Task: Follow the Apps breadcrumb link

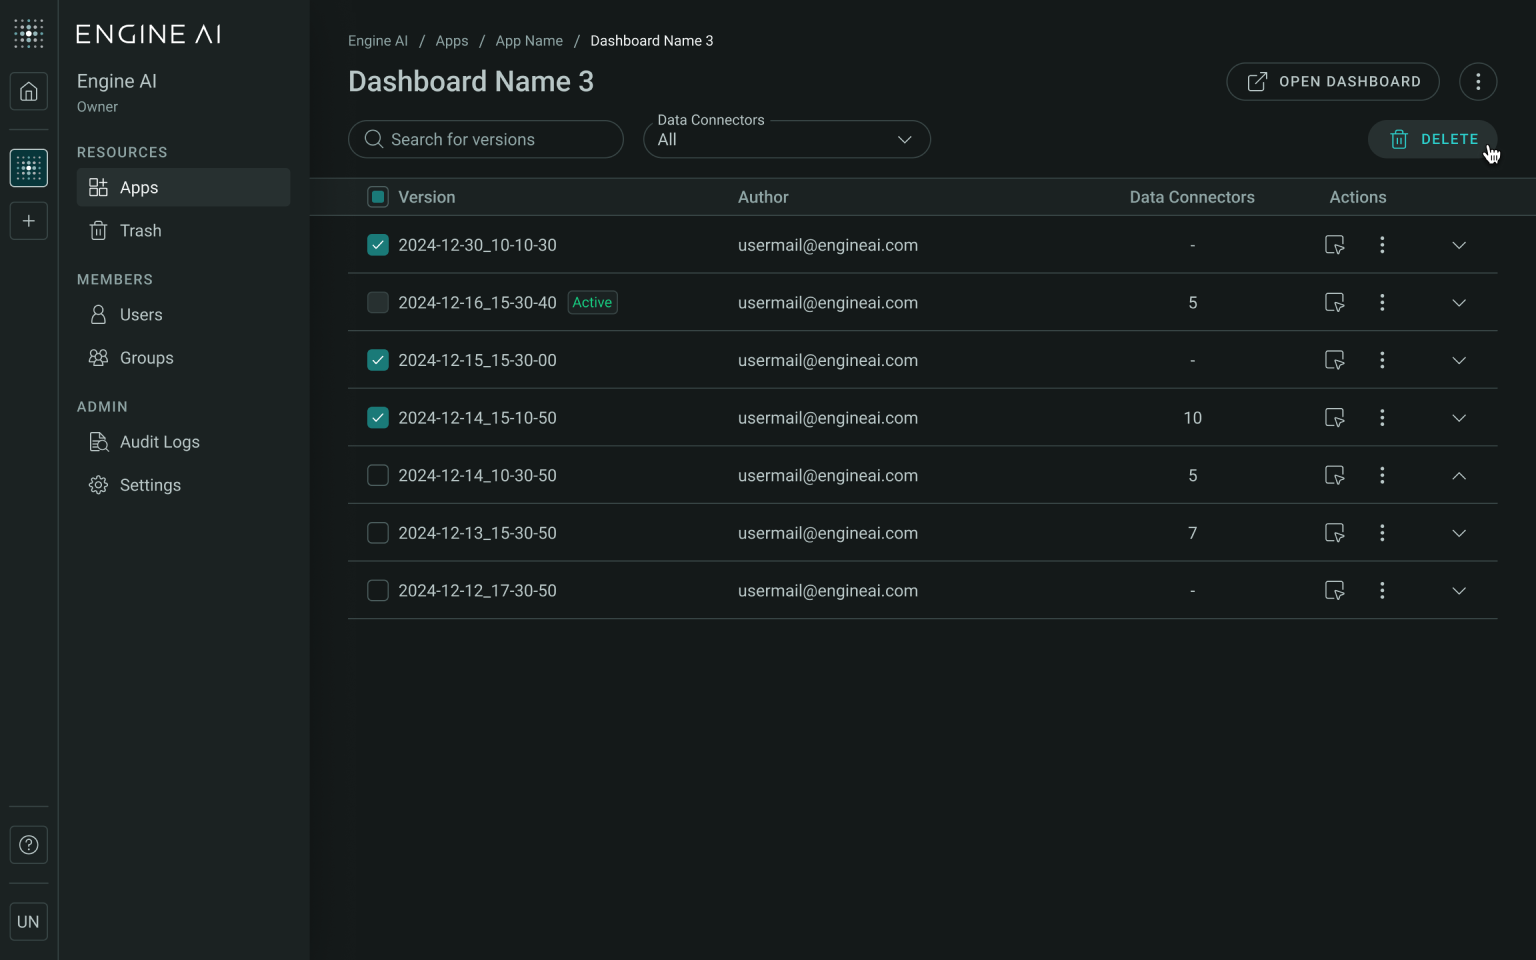Action: [452, 41]
